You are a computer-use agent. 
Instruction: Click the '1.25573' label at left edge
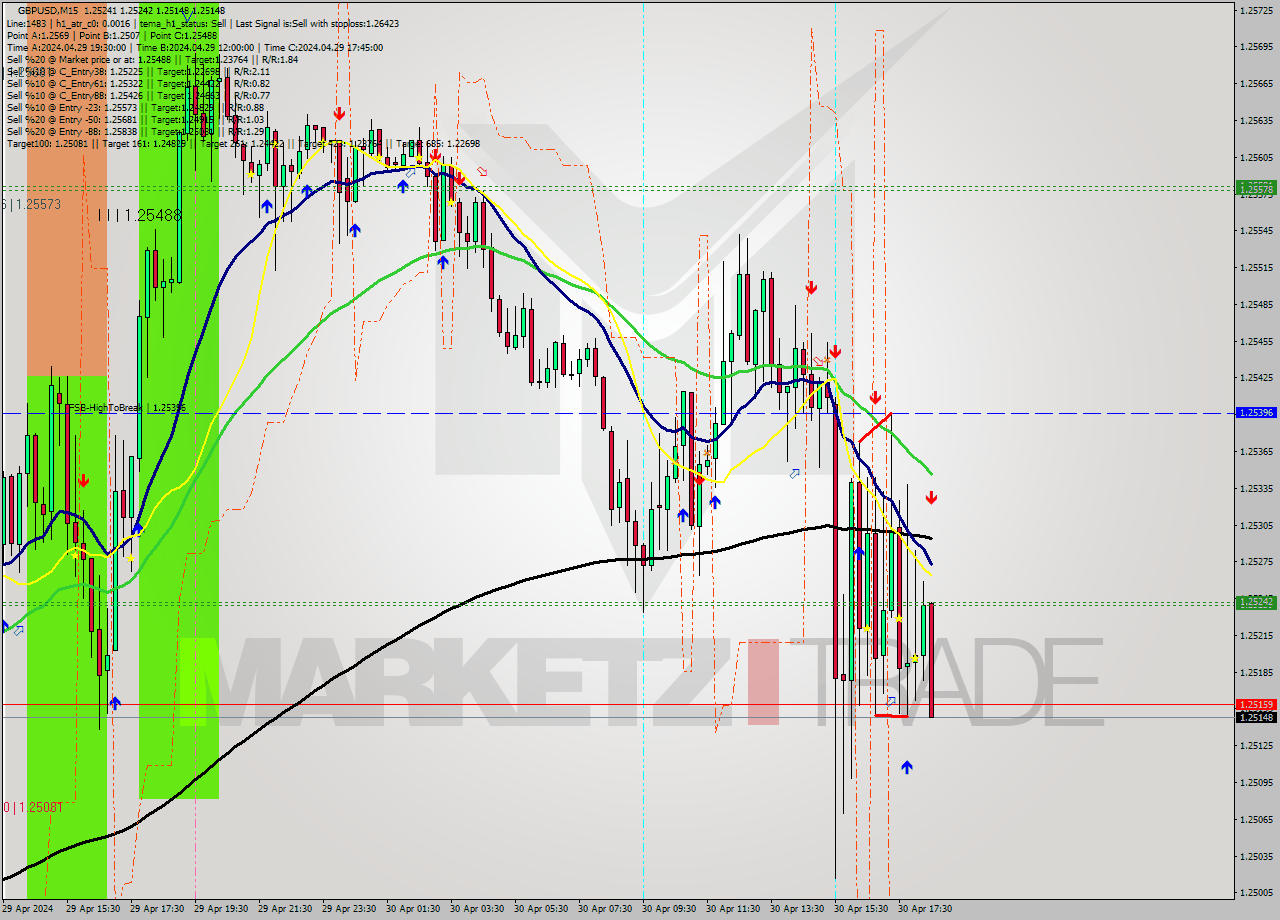click(31, 204)
